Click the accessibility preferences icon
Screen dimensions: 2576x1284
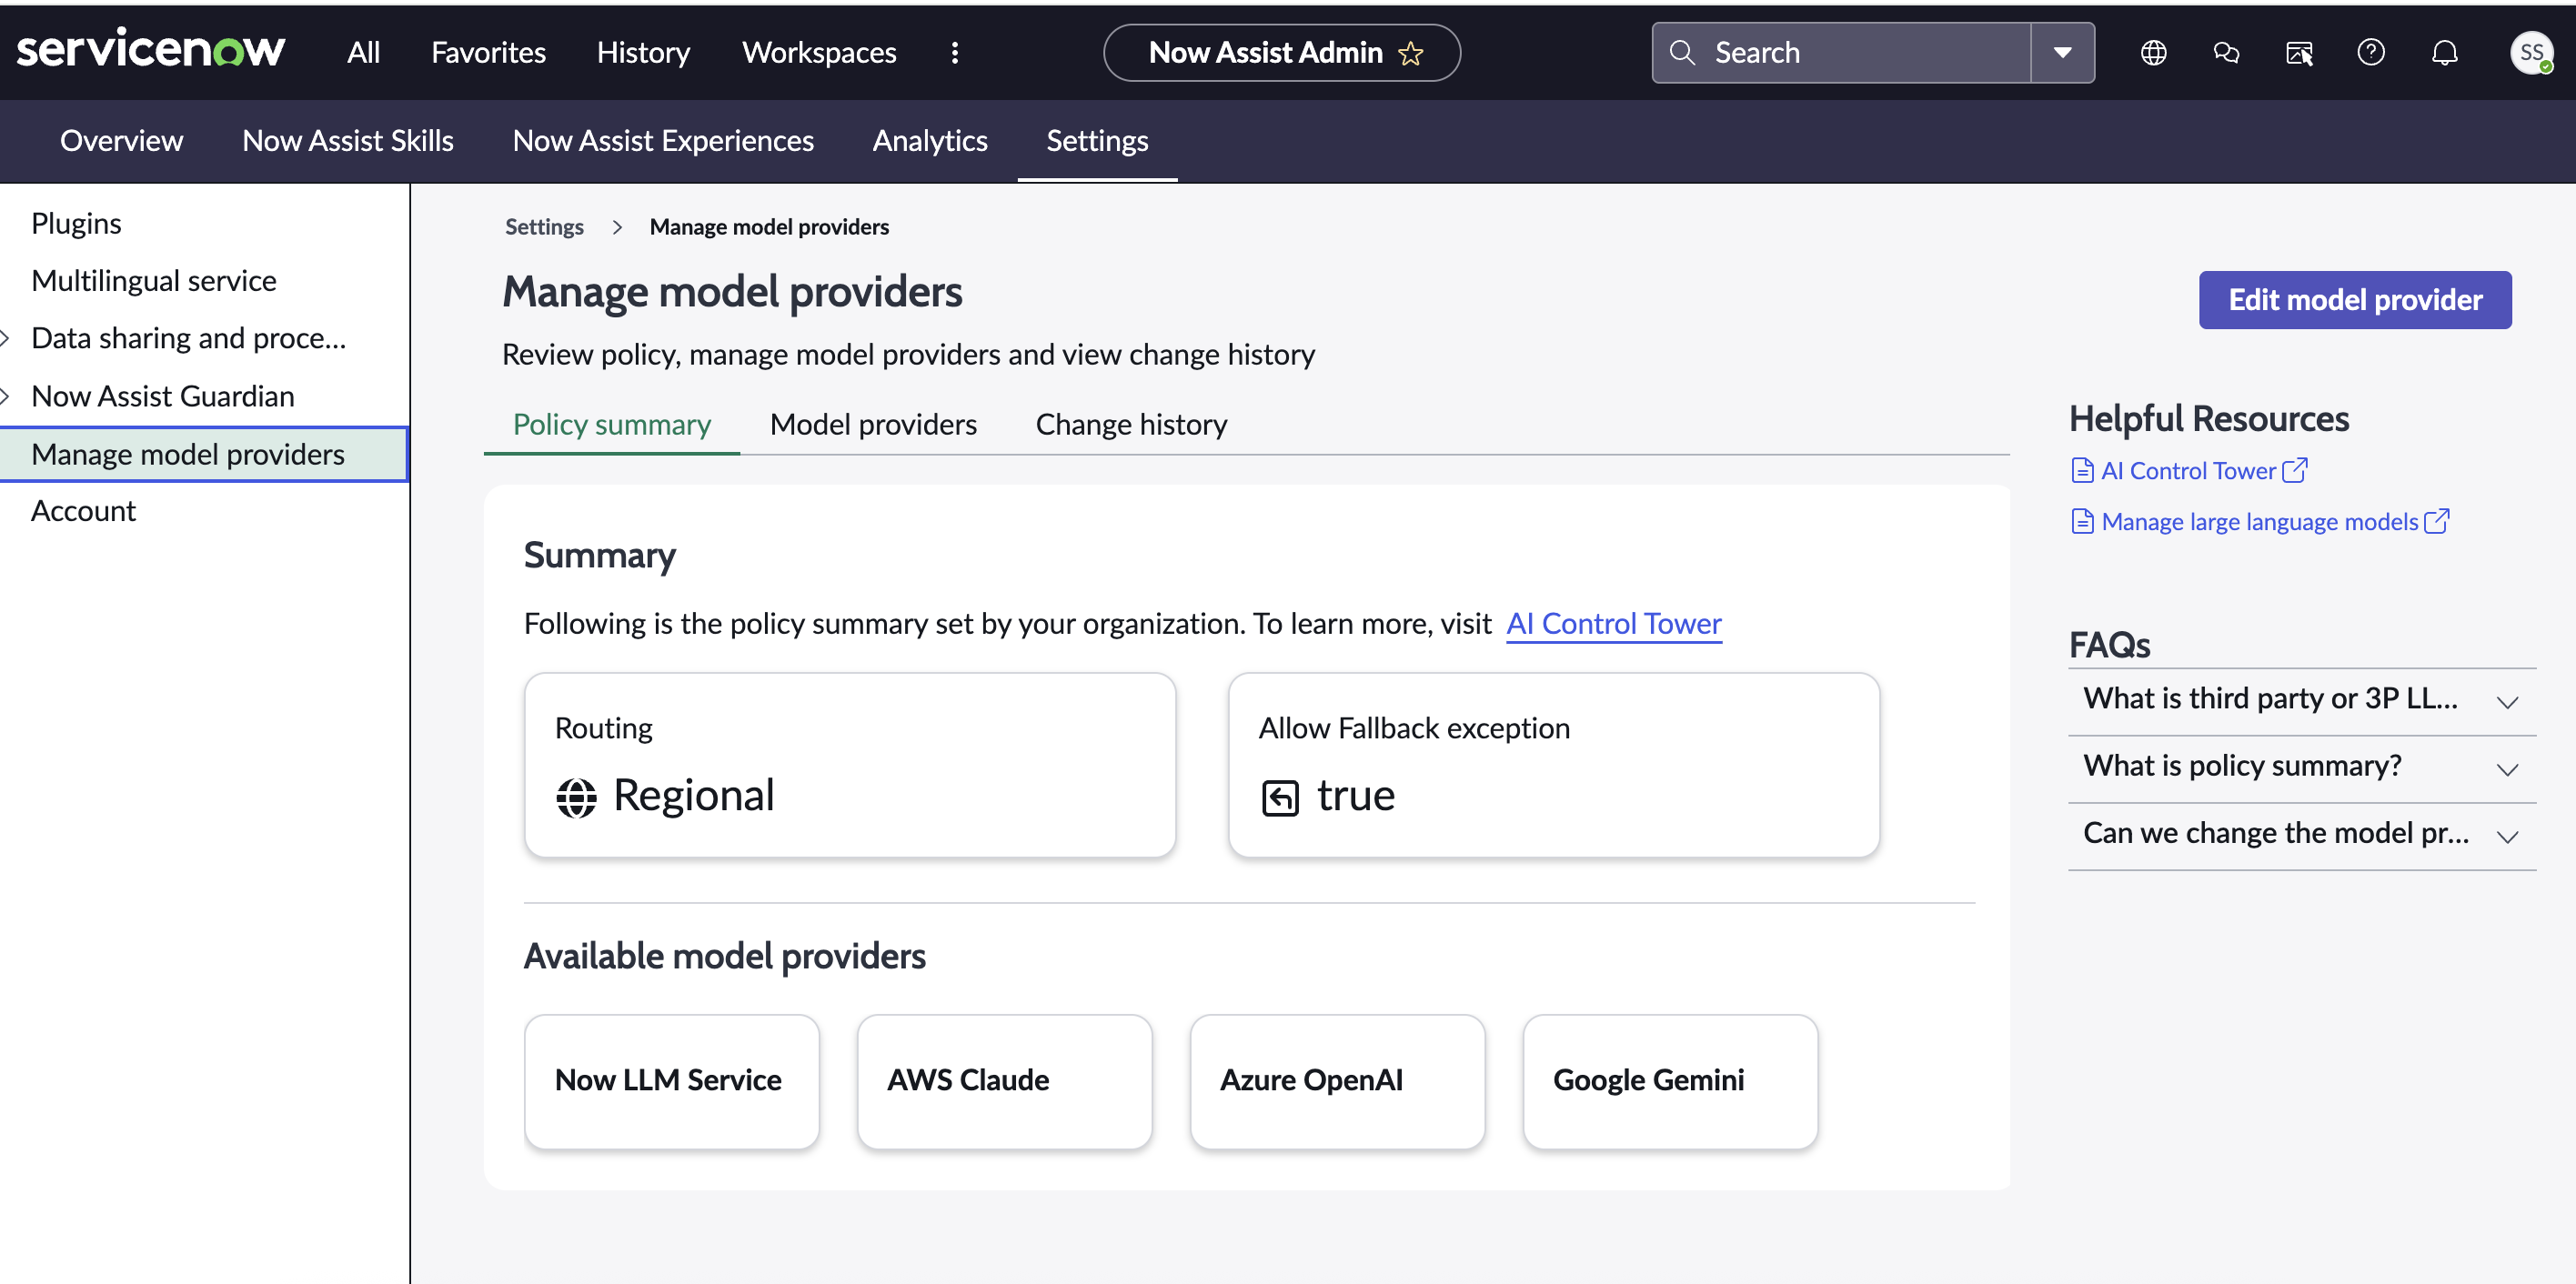click(2299, 52)
